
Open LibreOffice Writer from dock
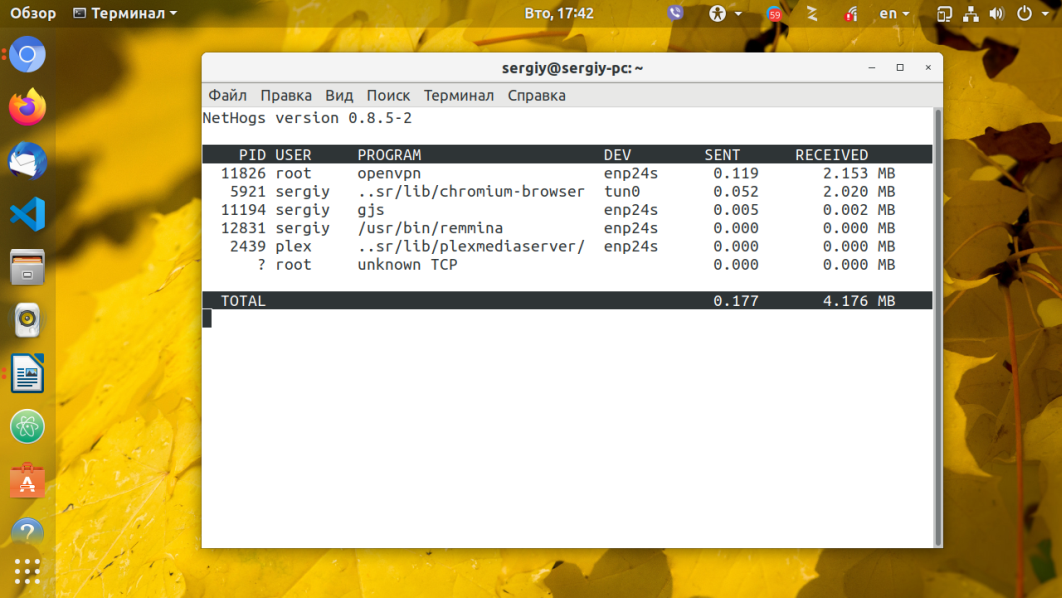(27, 374)
